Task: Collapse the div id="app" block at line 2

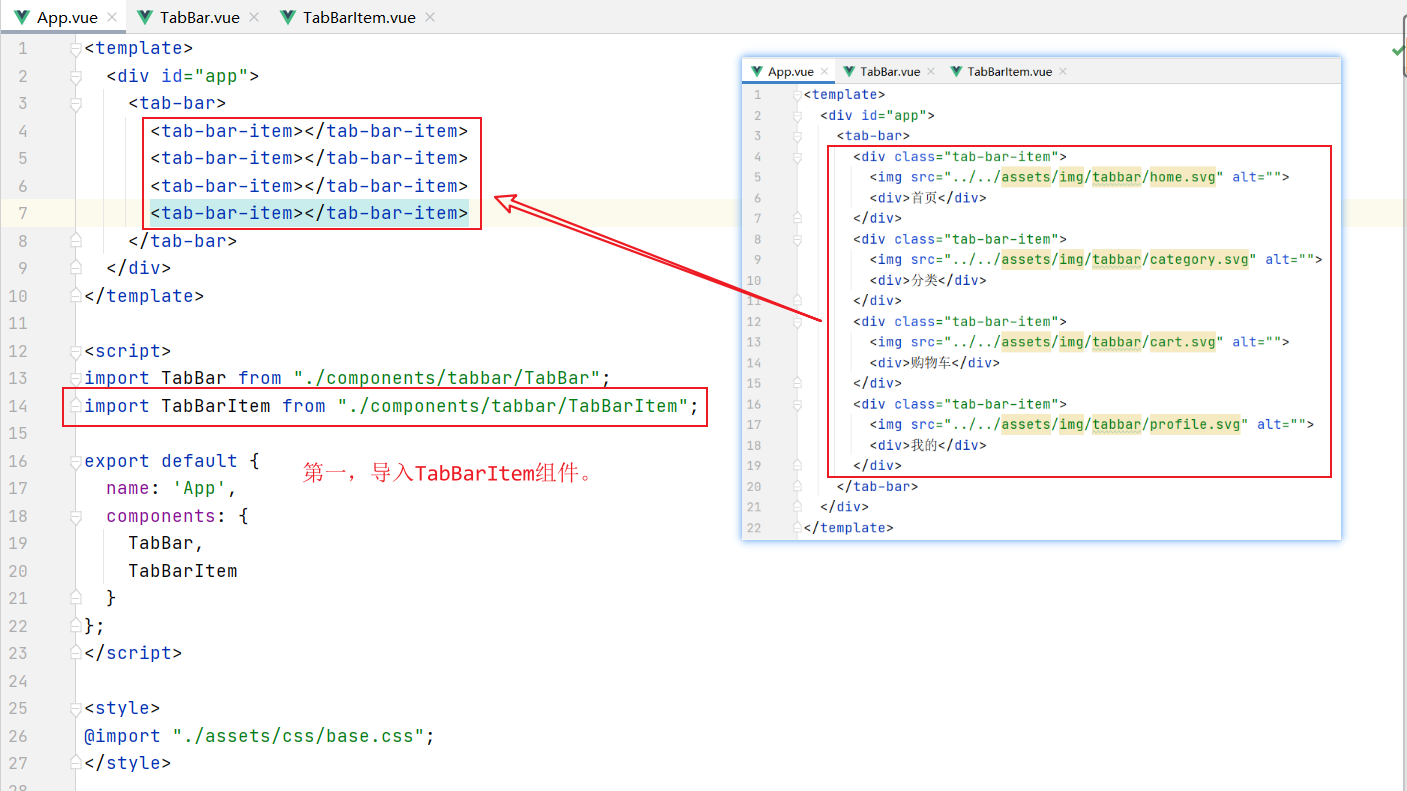Action: pyautogui.click(x=76, y=76)
